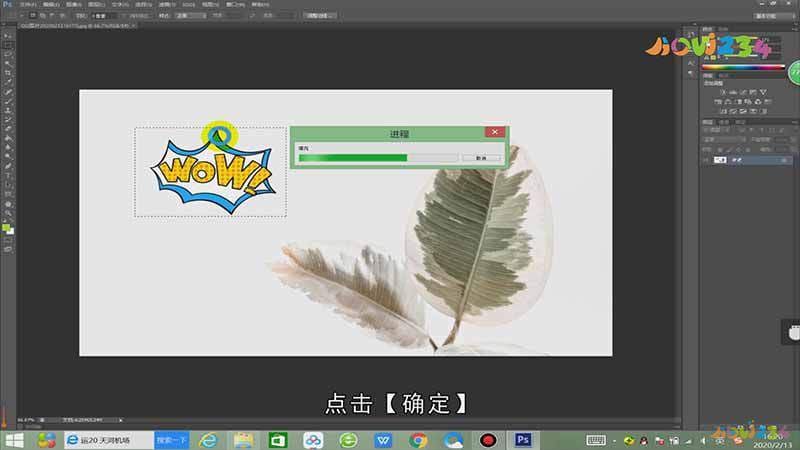Screen dimensions: 800x450
Task: Click the color spectrum ramp in Color panel
Action: point(743,67)
